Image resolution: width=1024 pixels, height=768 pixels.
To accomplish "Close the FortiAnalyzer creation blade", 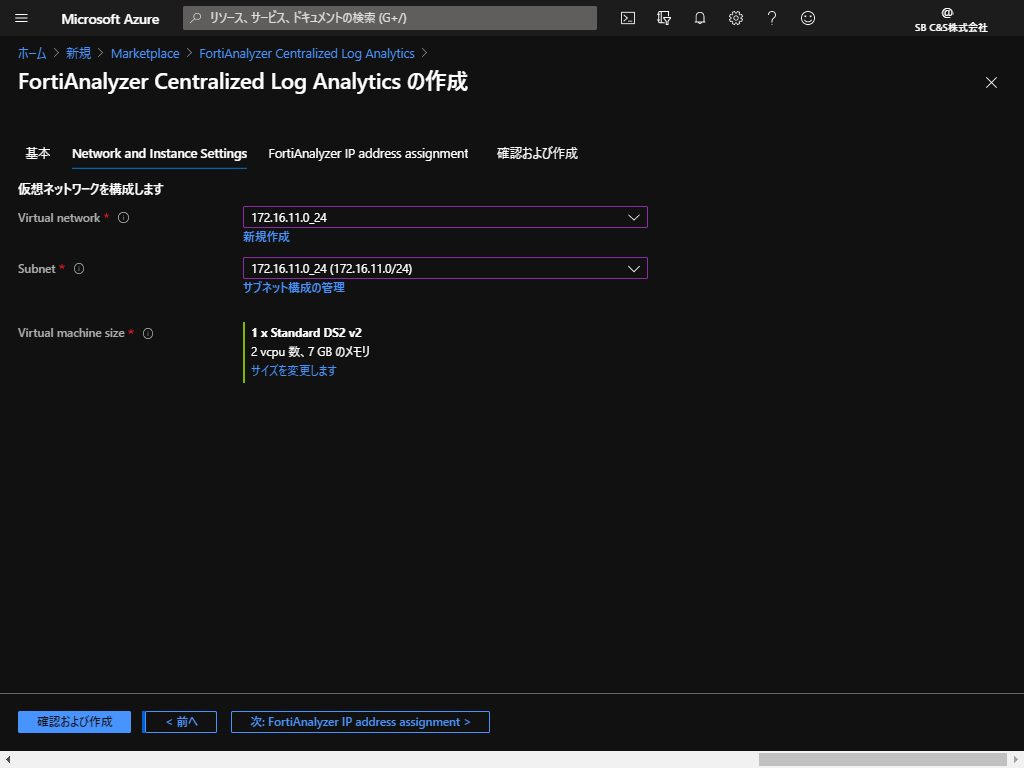I will coord(991,83).
